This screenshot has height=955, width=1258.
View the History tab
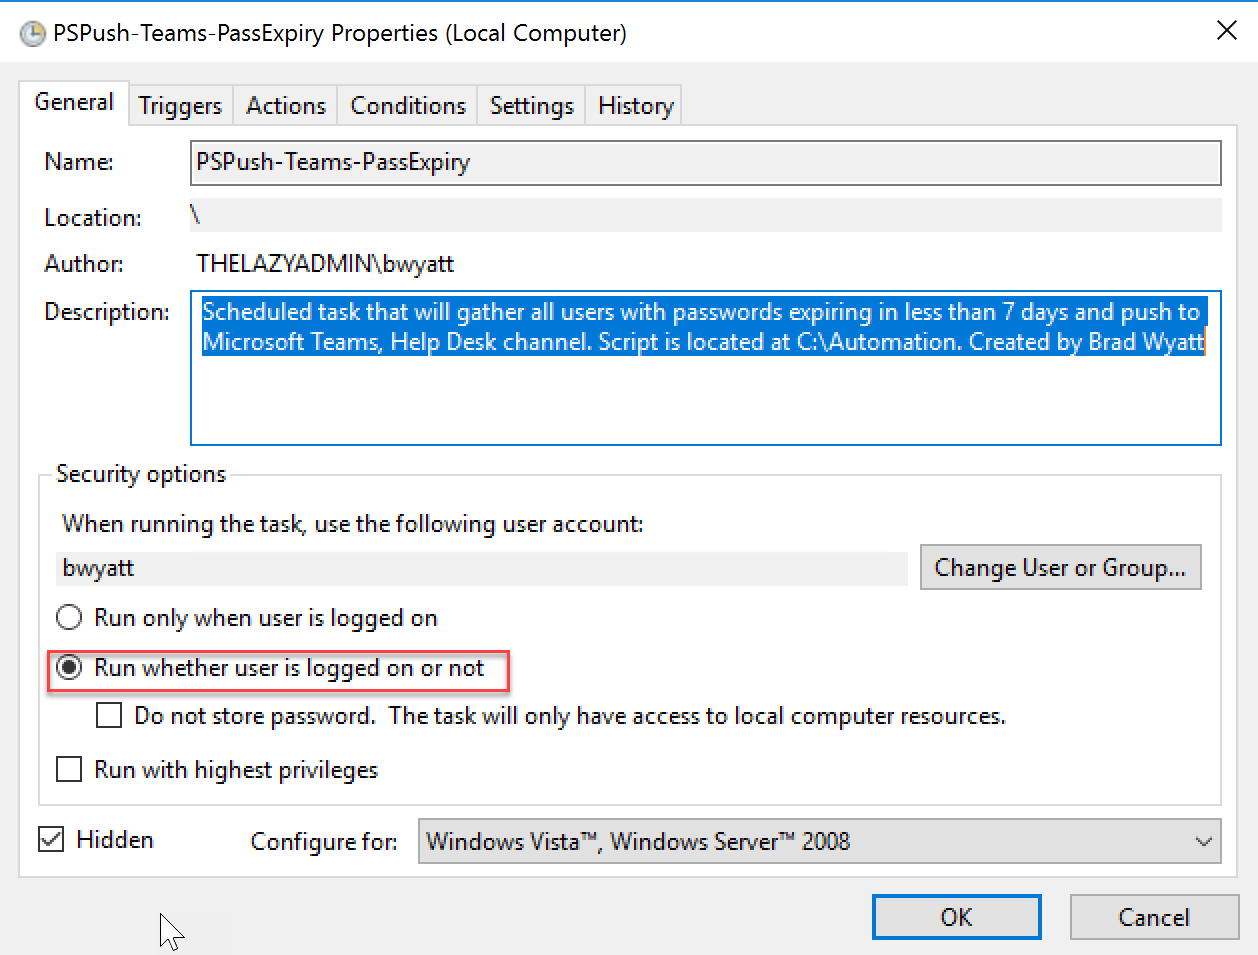tap(635, 106)
